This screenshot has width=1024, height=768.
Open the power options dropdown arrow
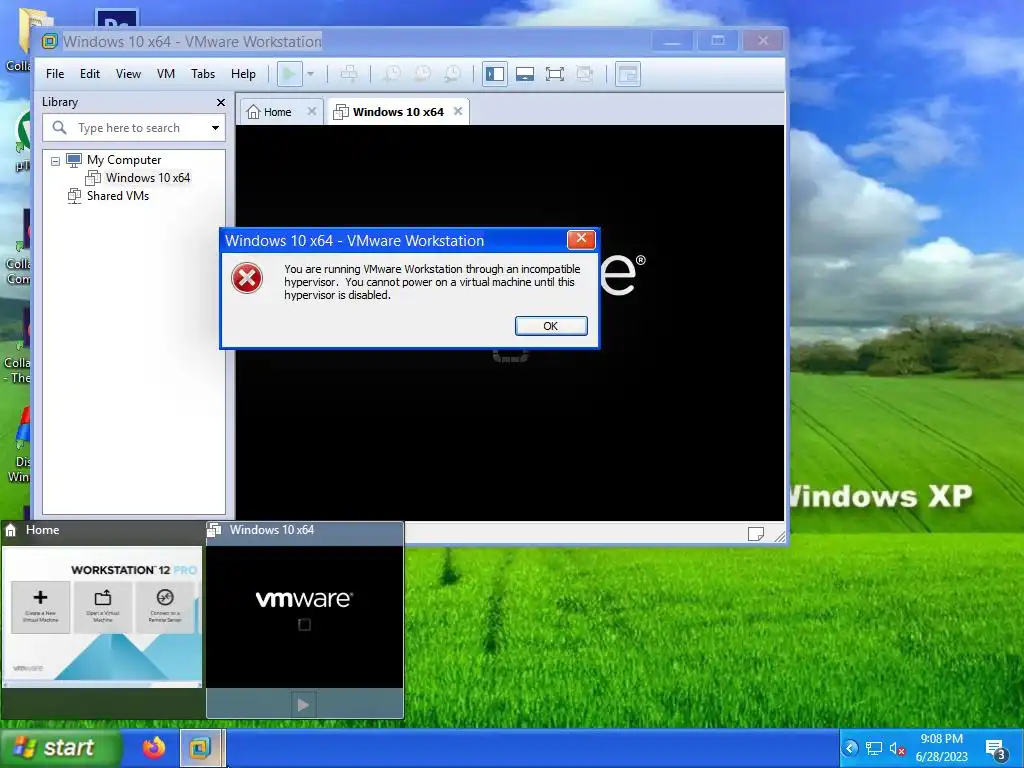pyautogui.click(x=311, y=74)
